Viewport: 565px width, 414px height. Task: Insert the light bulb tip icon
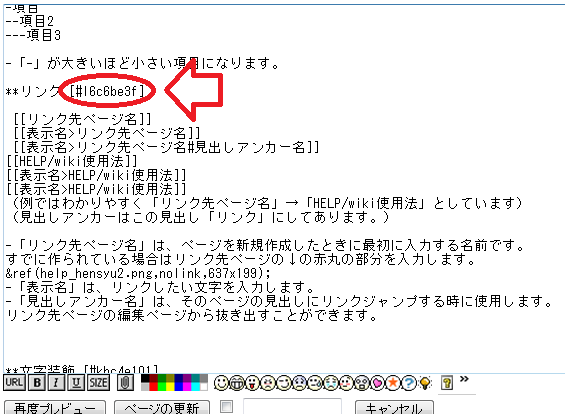click(425, 383)
